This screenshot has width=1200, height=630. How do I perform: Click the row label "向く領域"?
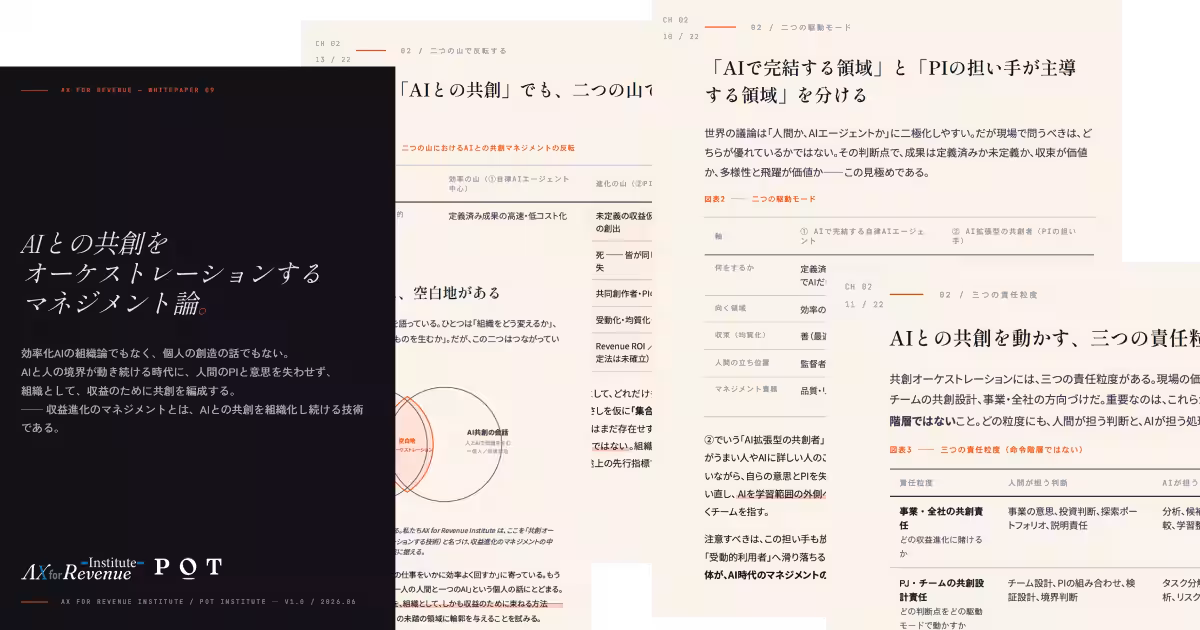(730, 308)
